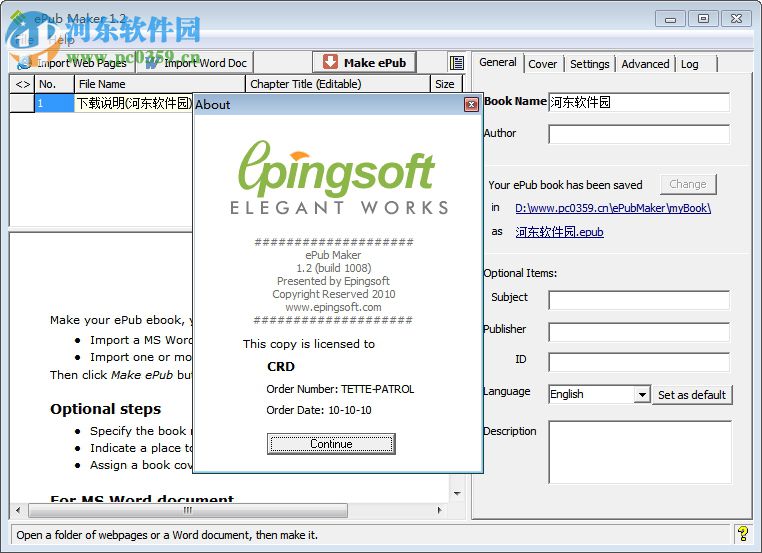Show the Log tab

[690, 64]
